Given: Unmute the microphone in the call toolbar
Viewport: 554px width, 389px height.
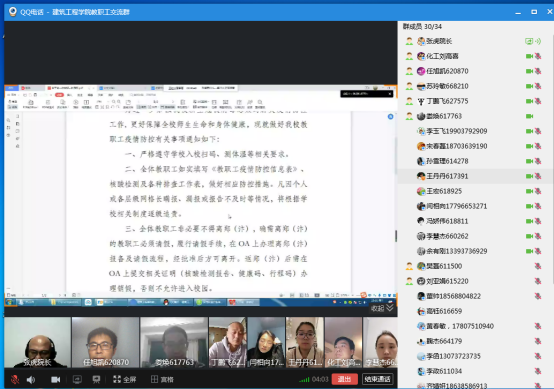Looking at the screenshot, I should [15, 379].
